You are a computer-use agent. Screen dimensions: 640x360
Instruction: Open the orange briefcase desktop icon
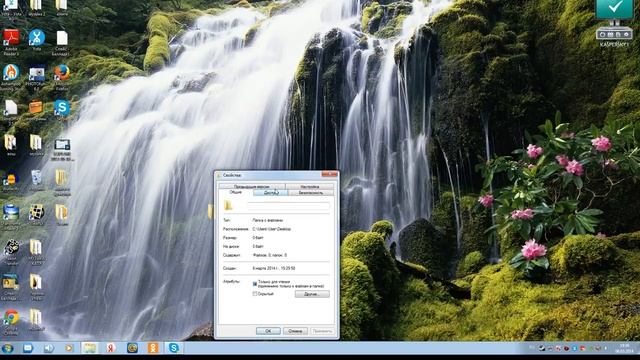[x=36, y=107]
